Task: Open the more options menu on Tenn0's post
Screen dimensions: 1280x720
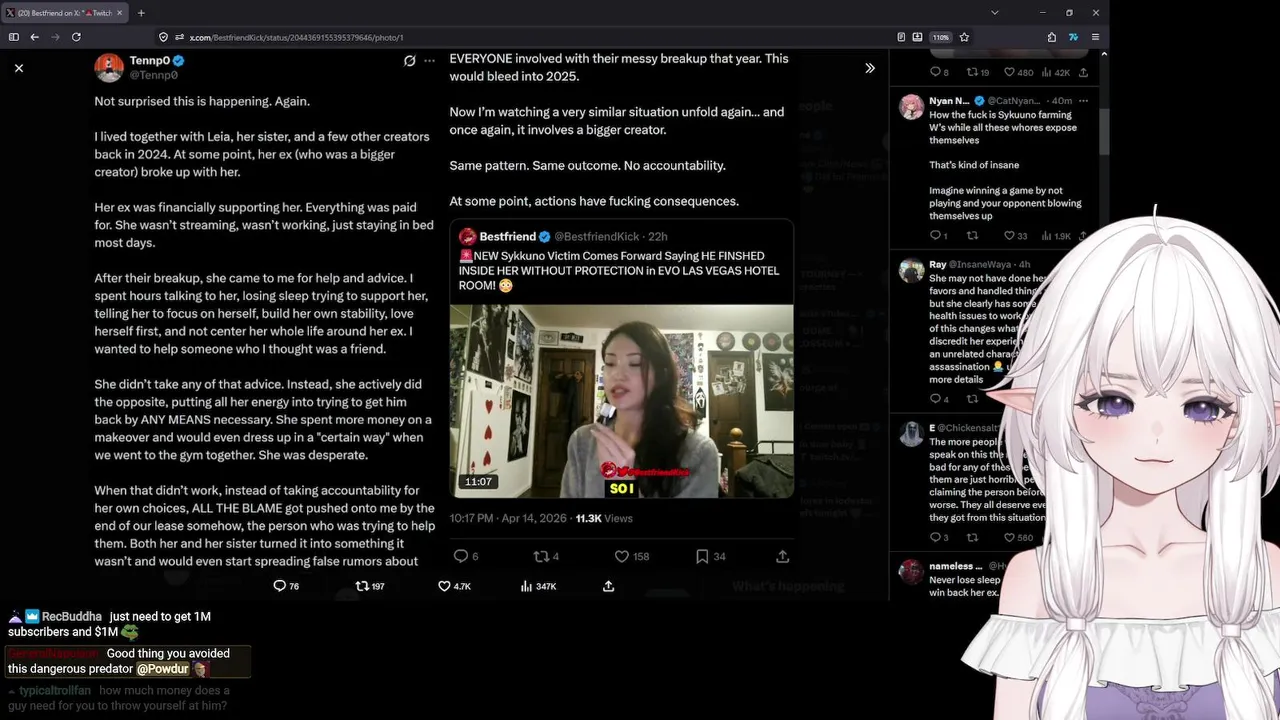Action: (x=430, y=61)
